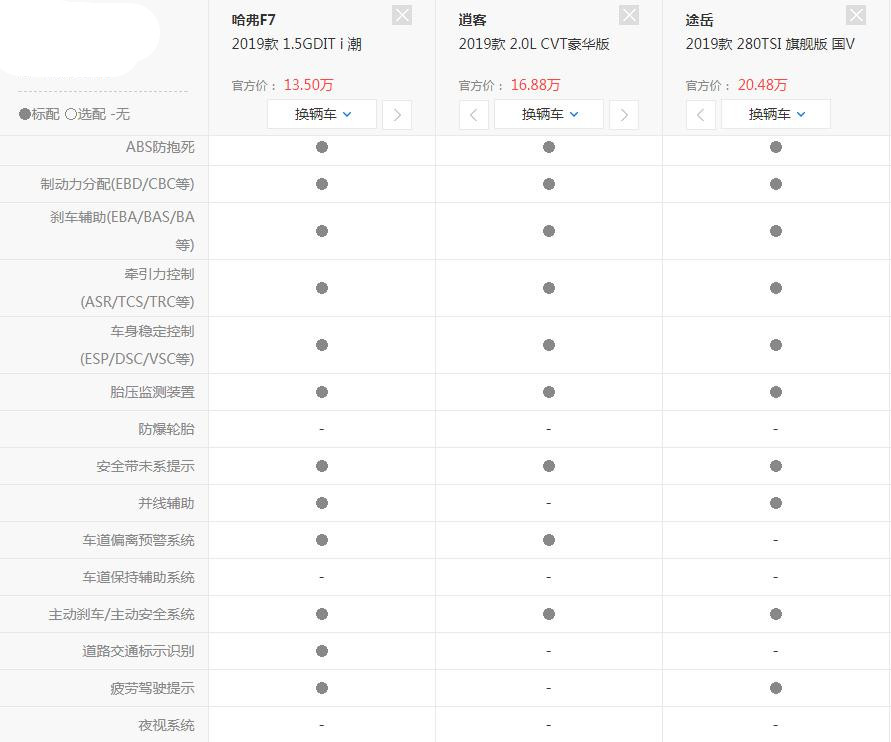Viewport: 891px width, 742px height.
Task: Click 途岳 standard dot for 主动刹车/主动安全系统
Action: point(776,614)
